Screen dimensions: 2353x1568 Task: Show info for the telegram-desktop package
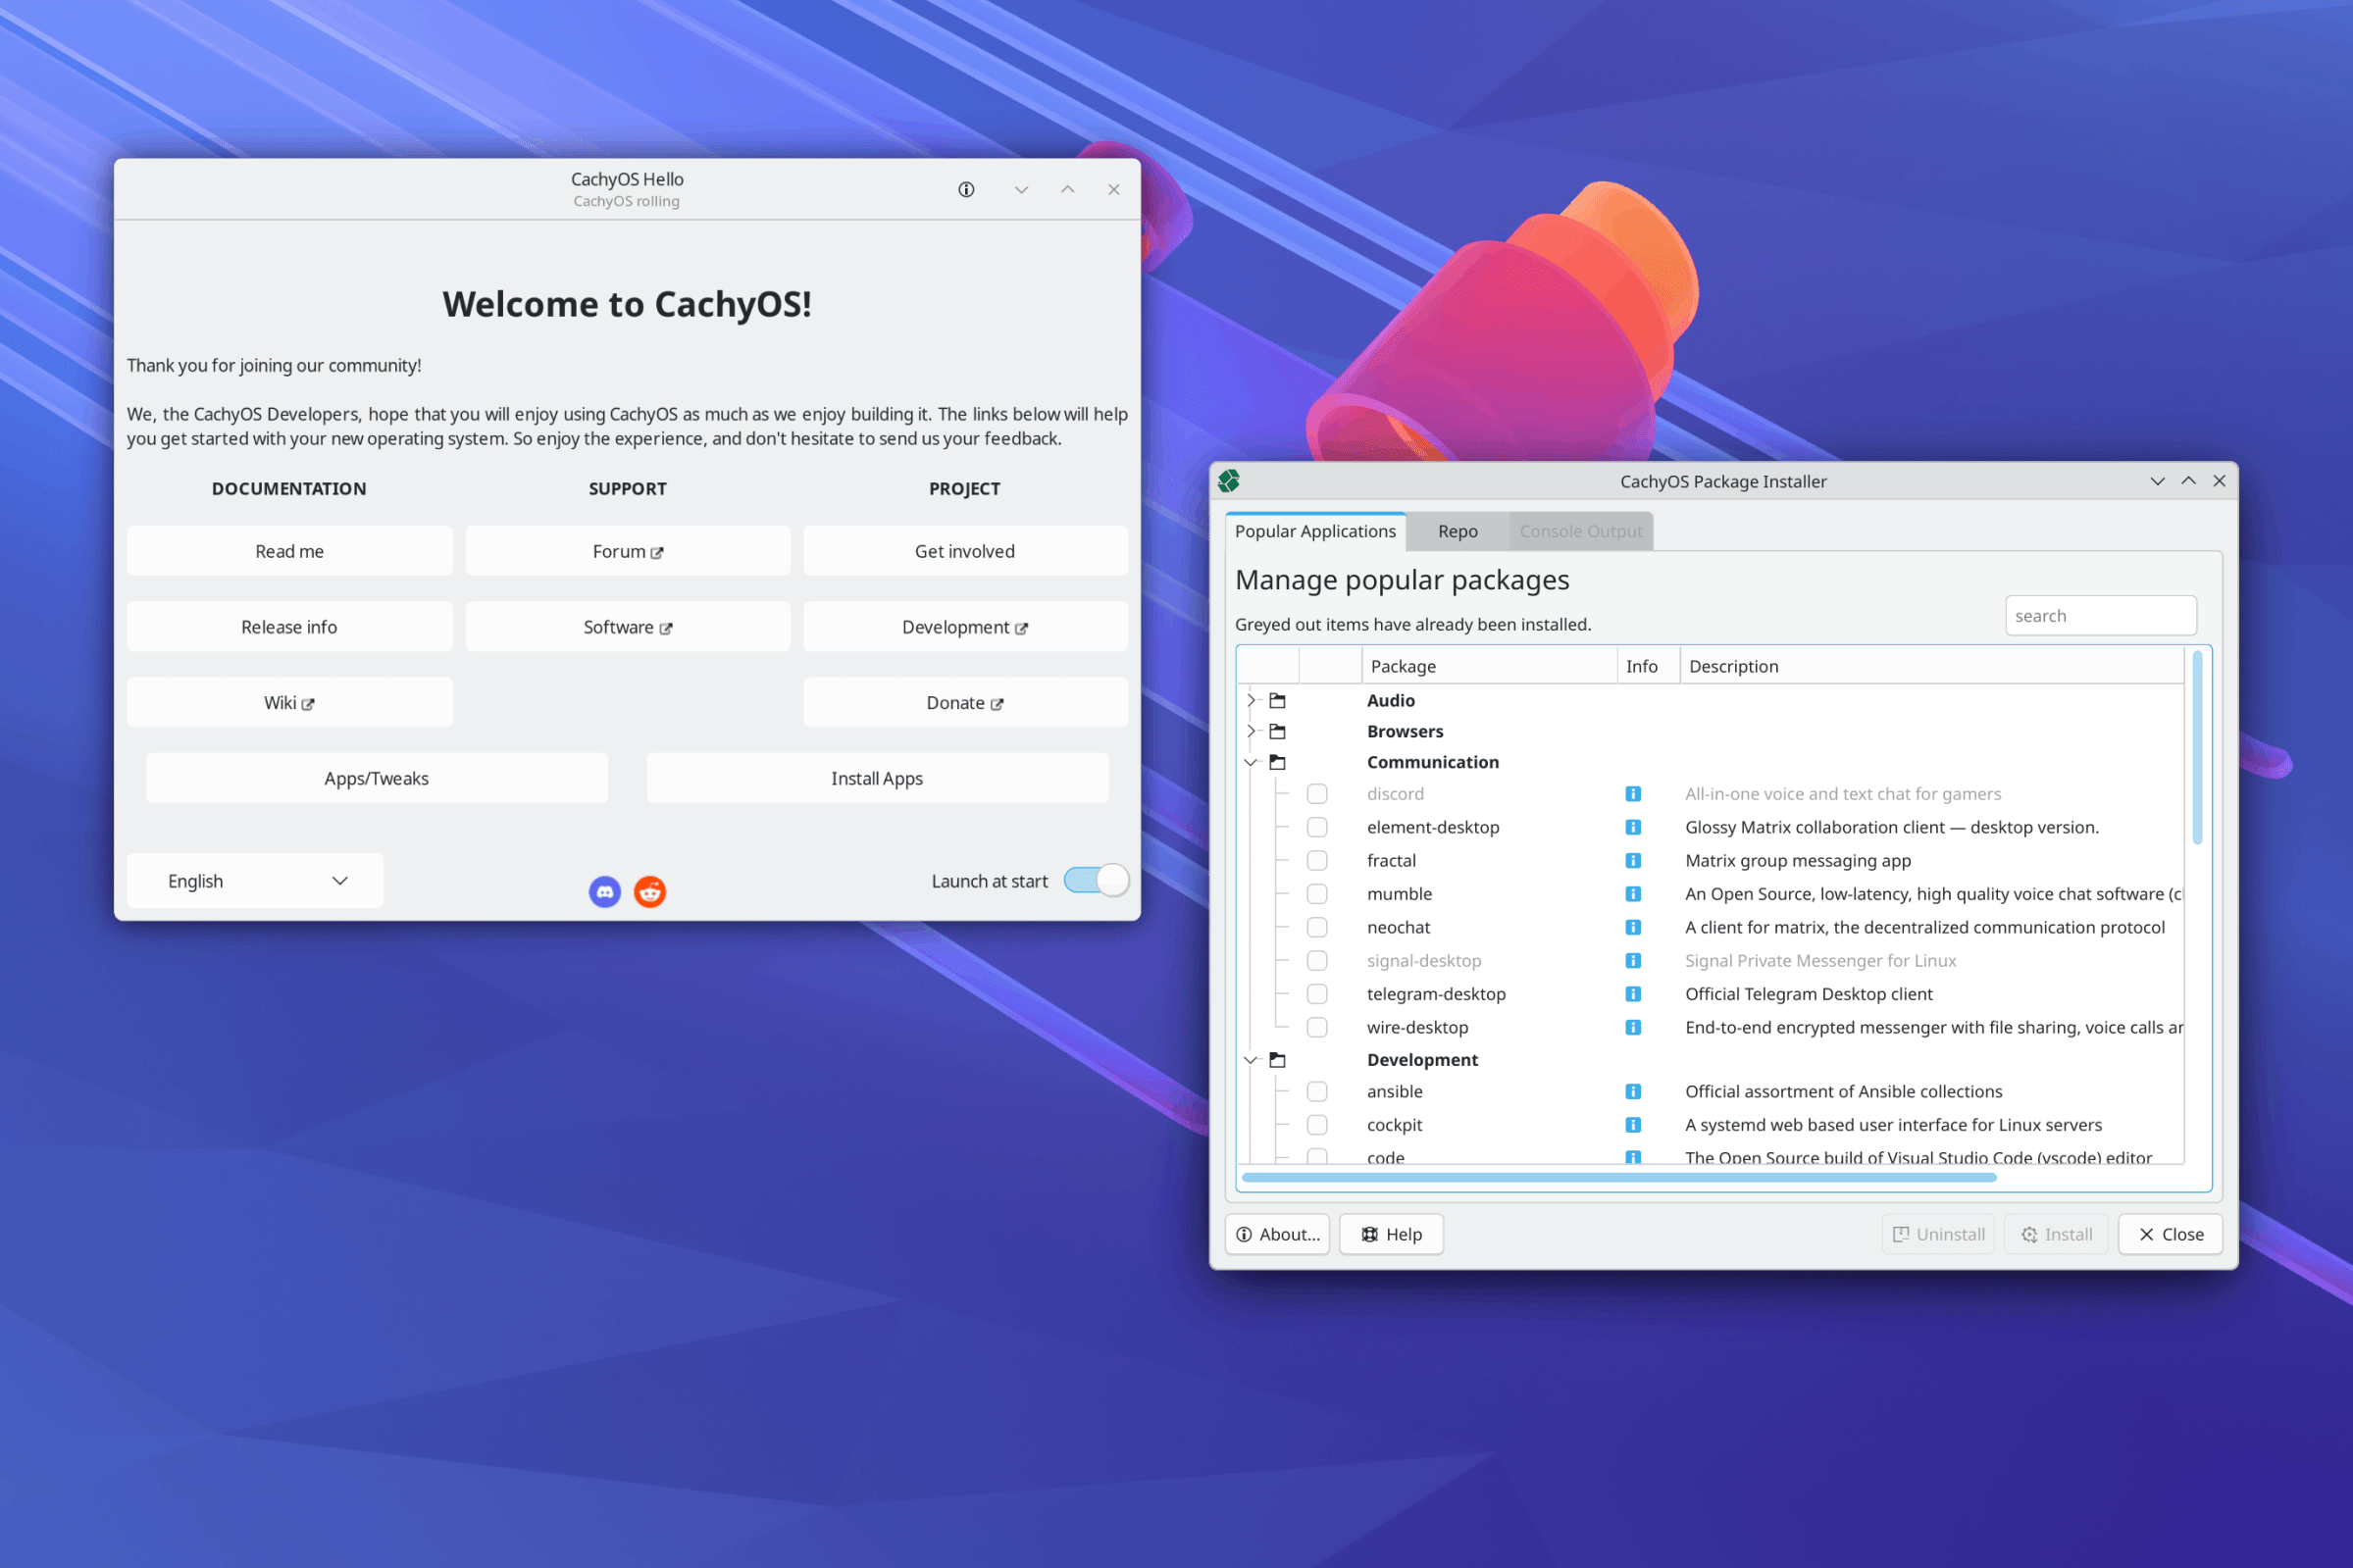tap(1633, 993)
